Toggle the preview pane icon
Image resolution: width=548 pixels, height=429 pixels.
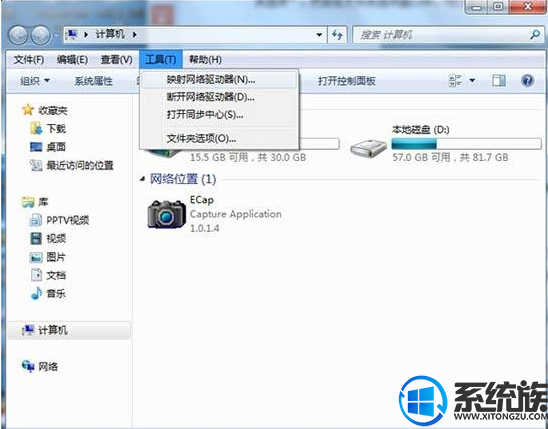499,81
